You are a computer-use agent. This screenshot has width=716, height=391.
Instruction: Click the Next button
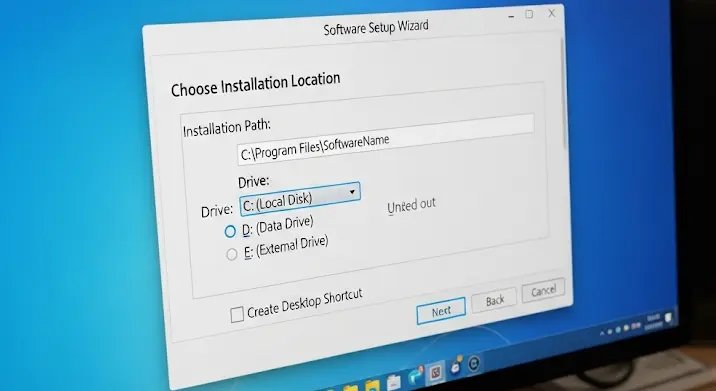441,311
